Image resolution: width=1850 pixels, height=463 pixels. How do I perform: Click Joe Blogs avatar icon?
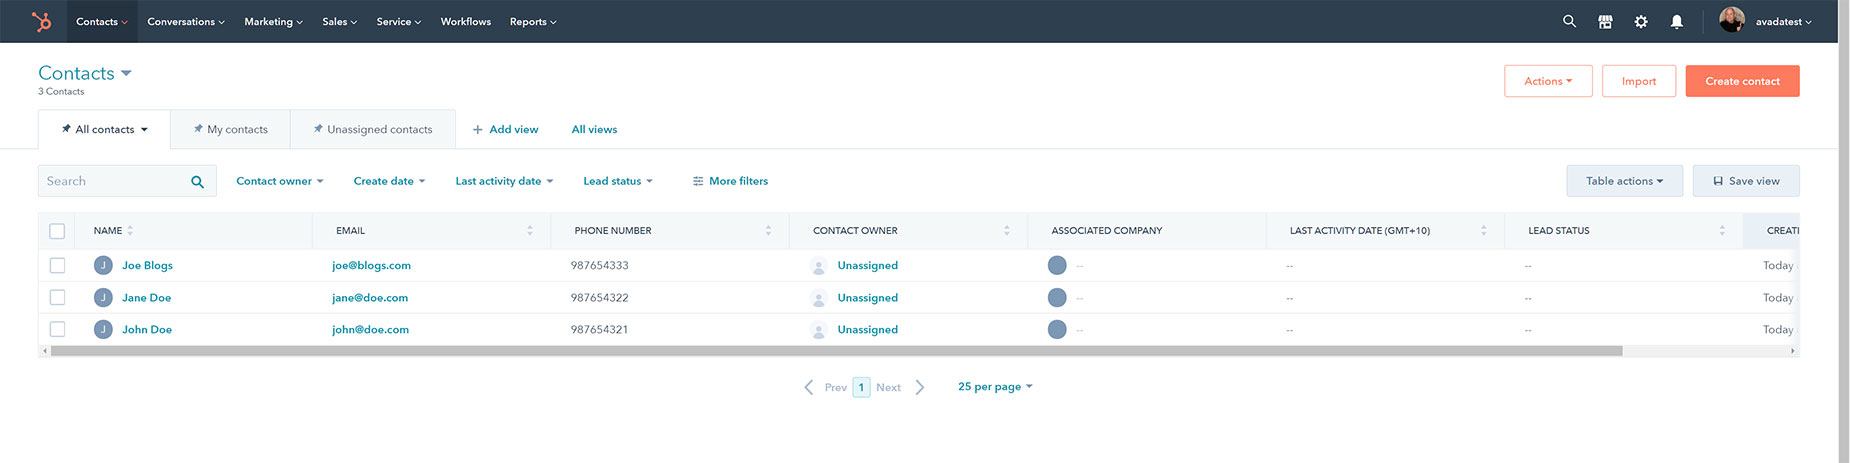(x=103, y=265)
